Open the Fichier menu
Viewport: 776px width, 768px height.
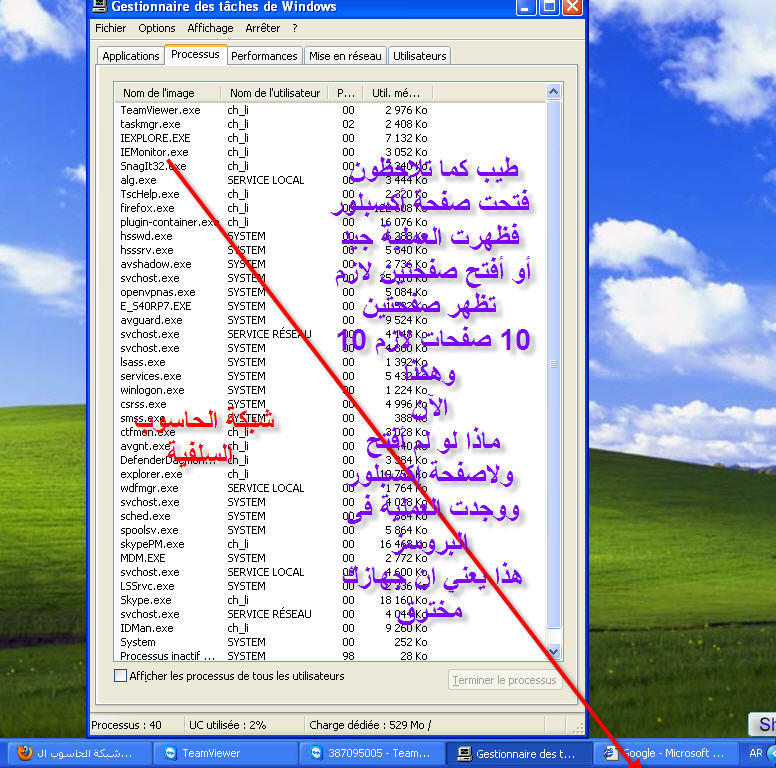[110, 28]
